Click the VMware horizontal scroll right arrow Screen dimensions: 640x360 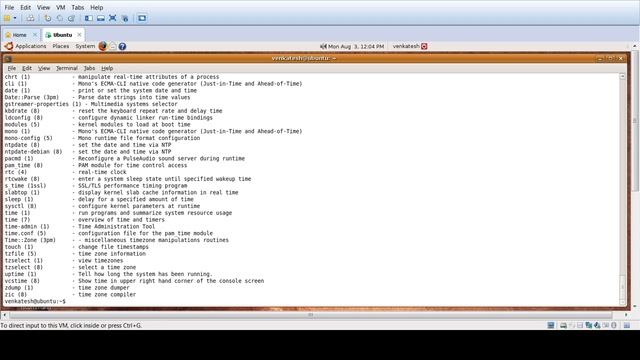626,315
